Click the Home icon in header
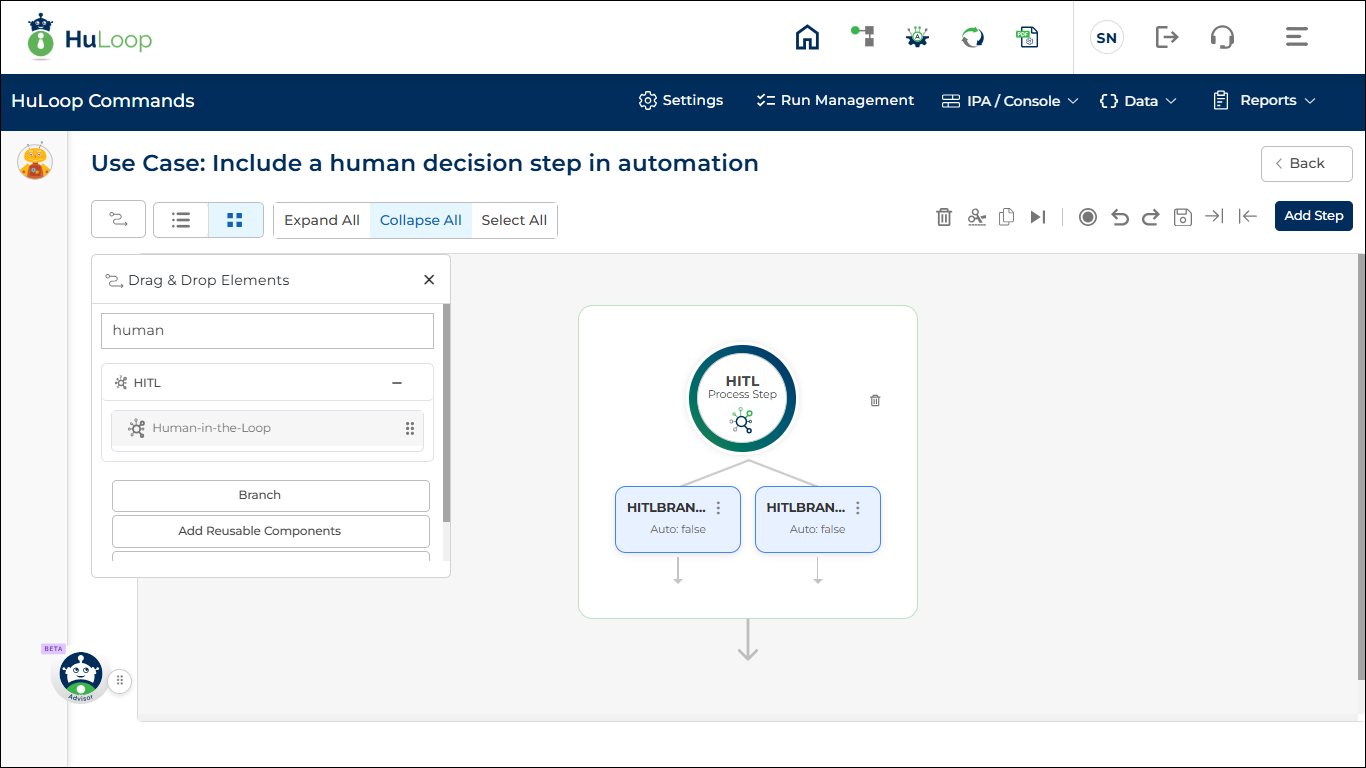This screenshot has width=1366, height=768. (x=807, y=38)
